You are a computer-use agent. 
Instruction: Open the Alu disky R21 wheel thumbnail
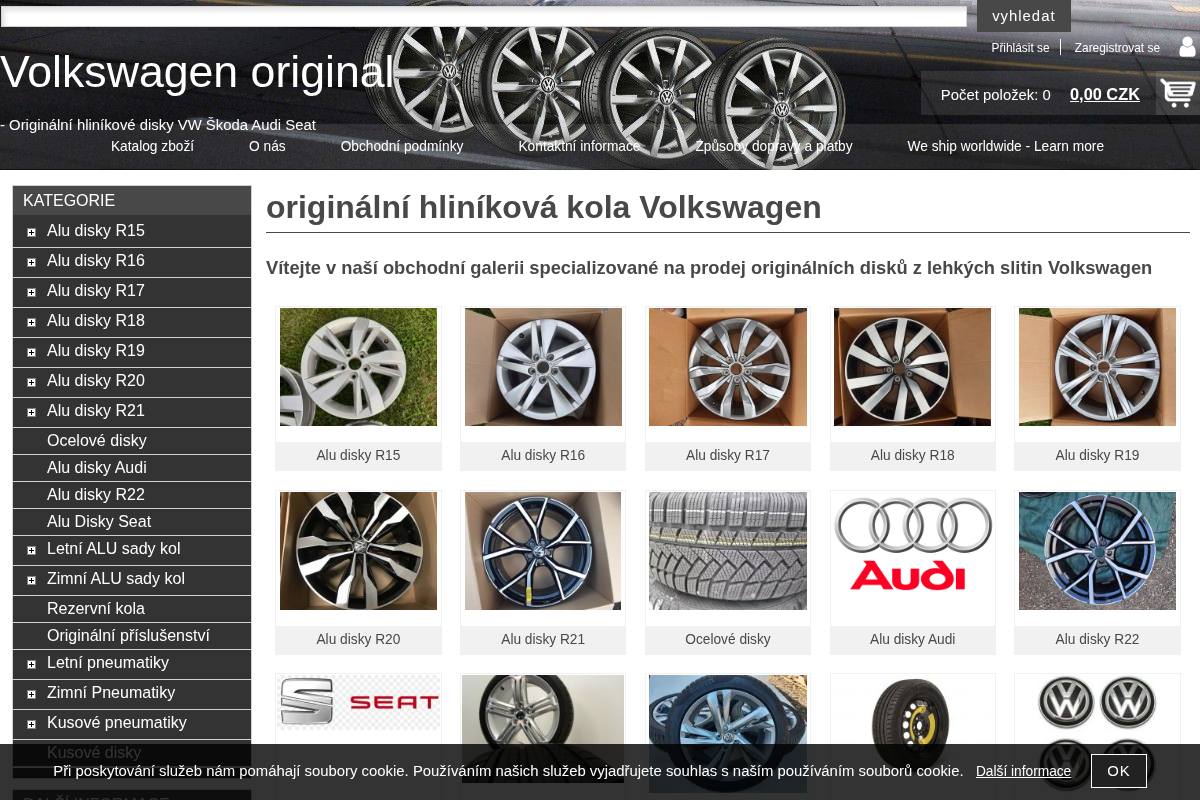[543, 551]
